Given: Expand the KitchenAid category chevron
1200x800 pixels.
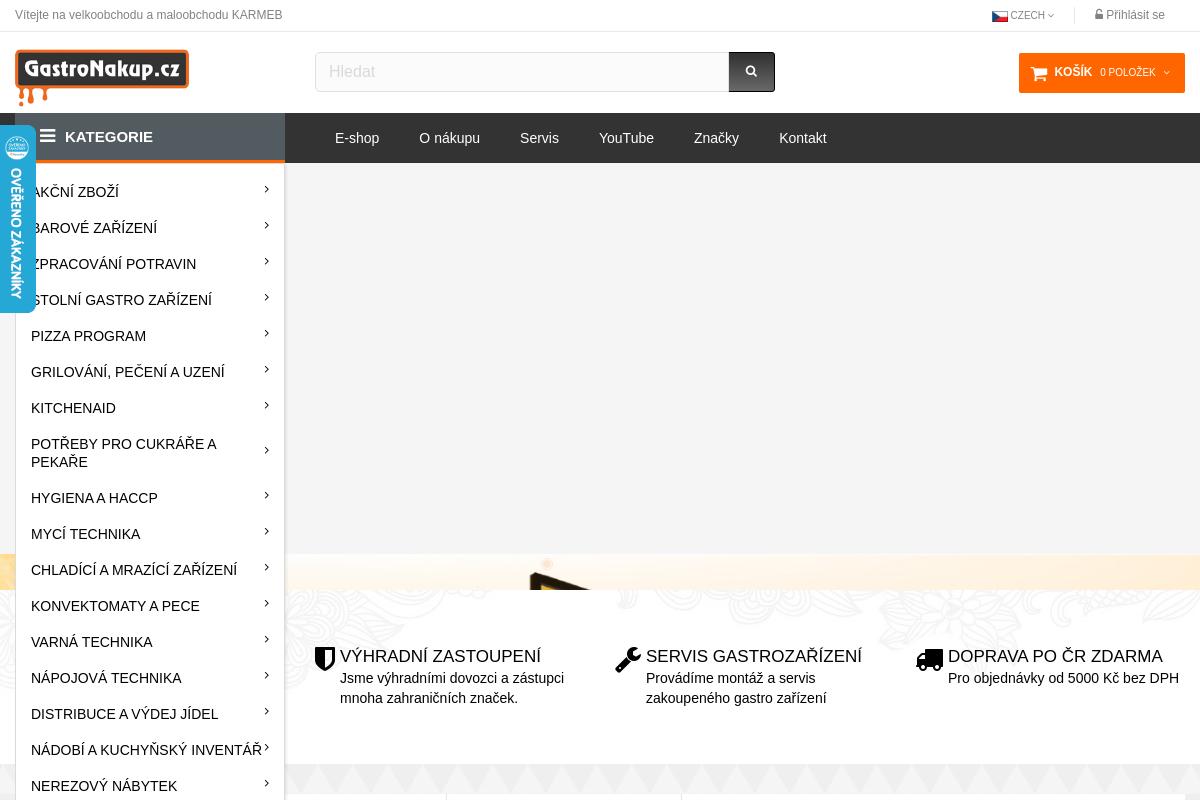Looking at the screenshot, I should [x=267, y=406].
